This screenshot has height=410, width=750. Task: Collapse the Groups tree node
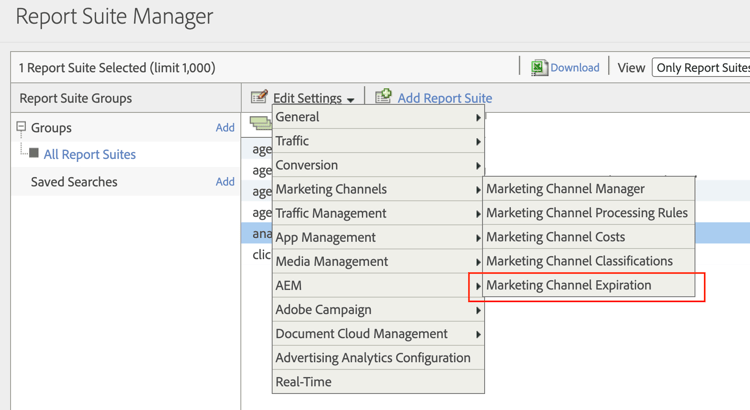21,128
